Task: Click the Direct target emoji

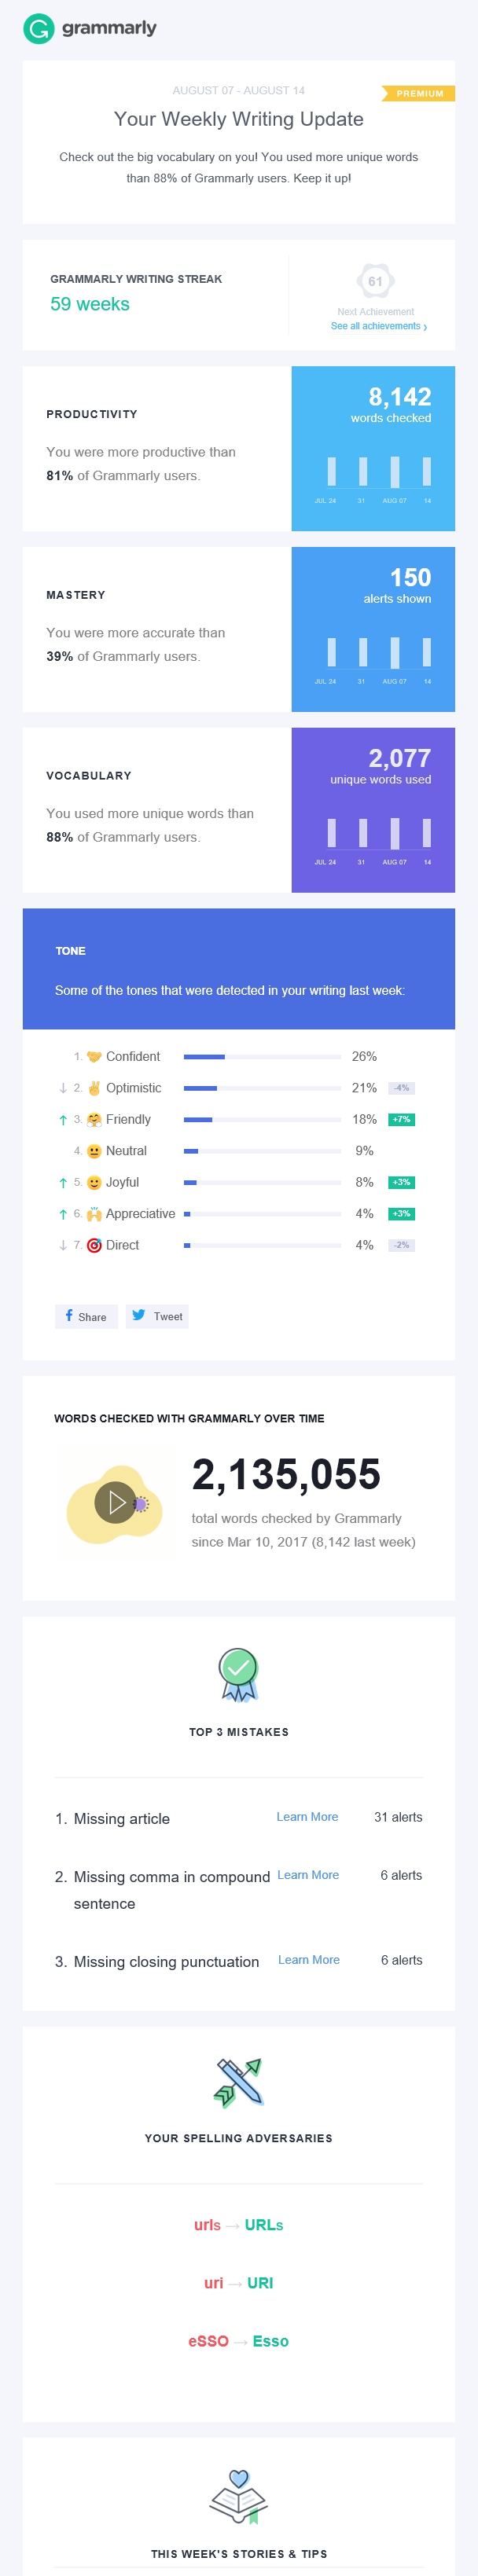Action: click(94, 1245)
